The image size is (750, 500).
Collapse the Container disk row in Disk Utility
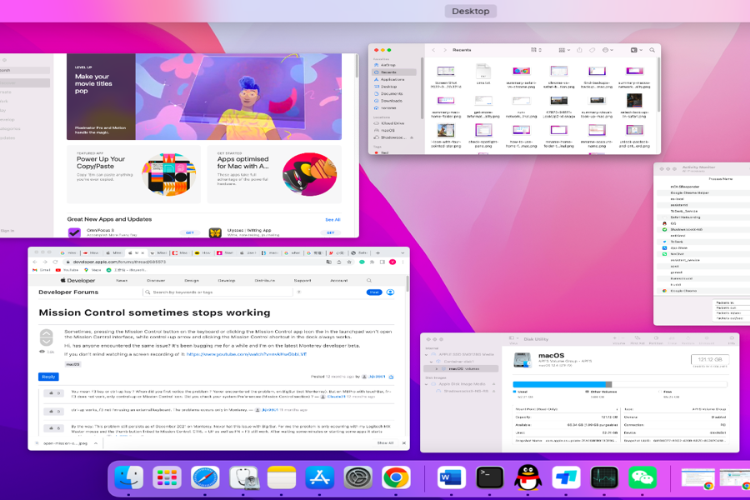pyautogui.click(x=431, y=362)
